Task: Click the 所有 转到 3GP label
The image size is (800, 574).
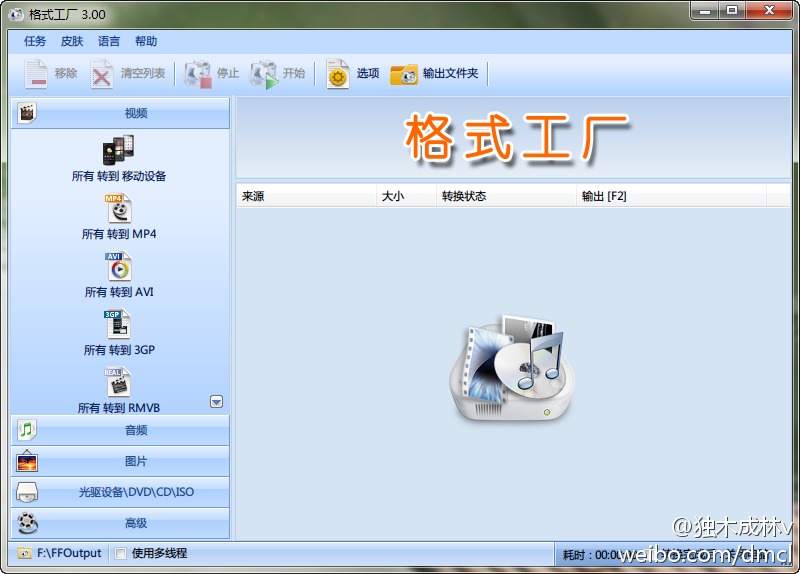Action: (119, 350)
